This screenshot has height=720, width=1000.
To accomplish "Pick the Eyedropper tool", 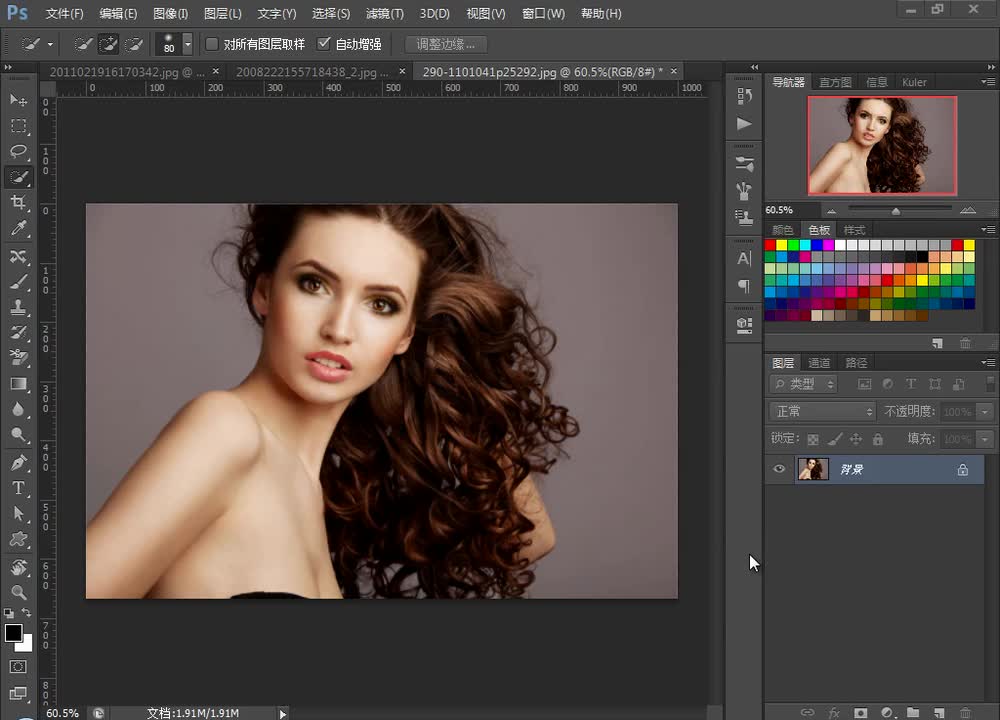I will 18,229.
